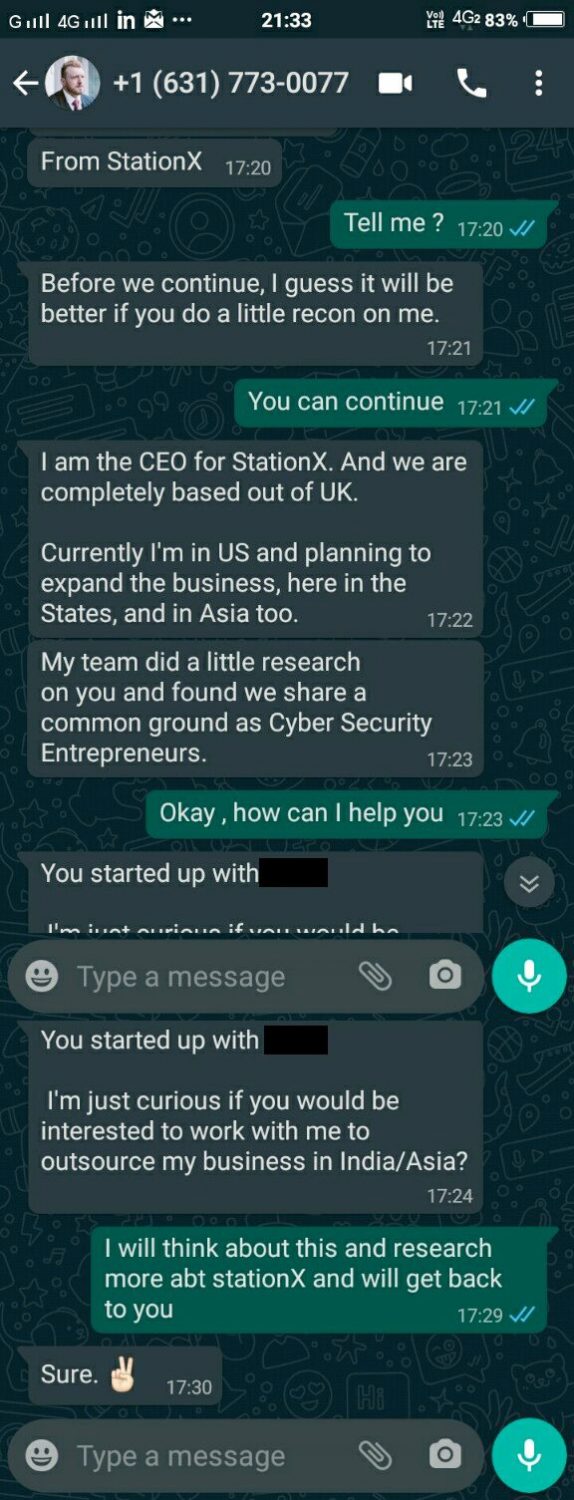
Task: Select the 'Sure.' message bubble
Action: pos(124,1378)
